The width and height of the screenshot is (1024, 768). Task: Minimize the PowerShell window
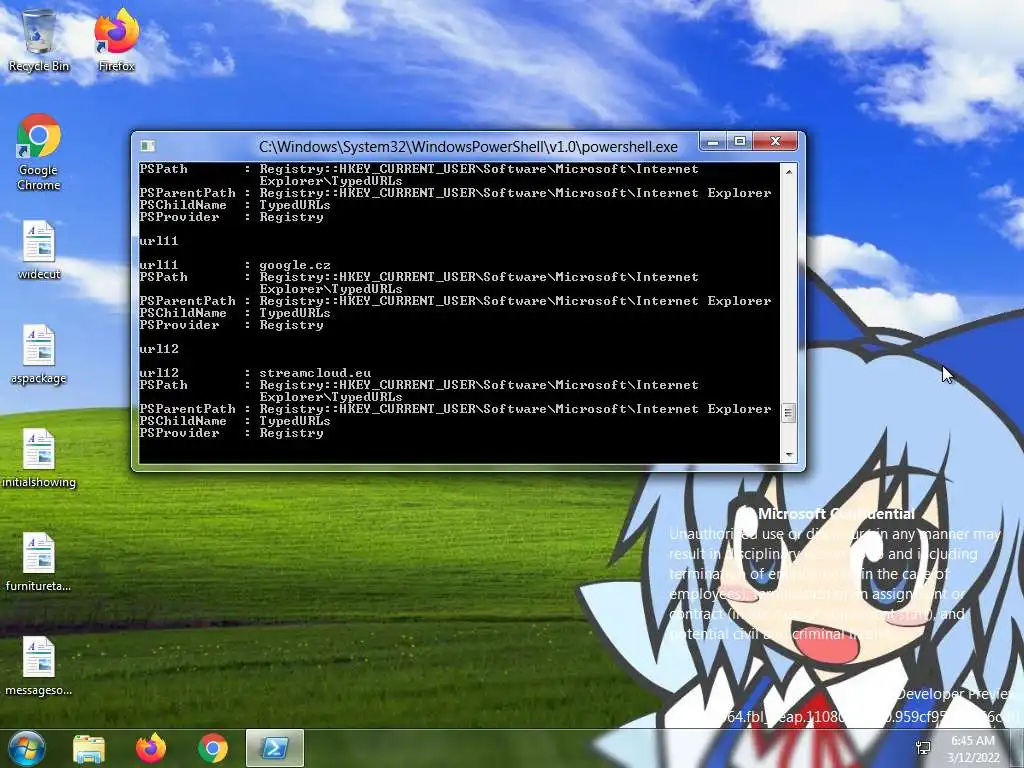(x=712, y=142)
